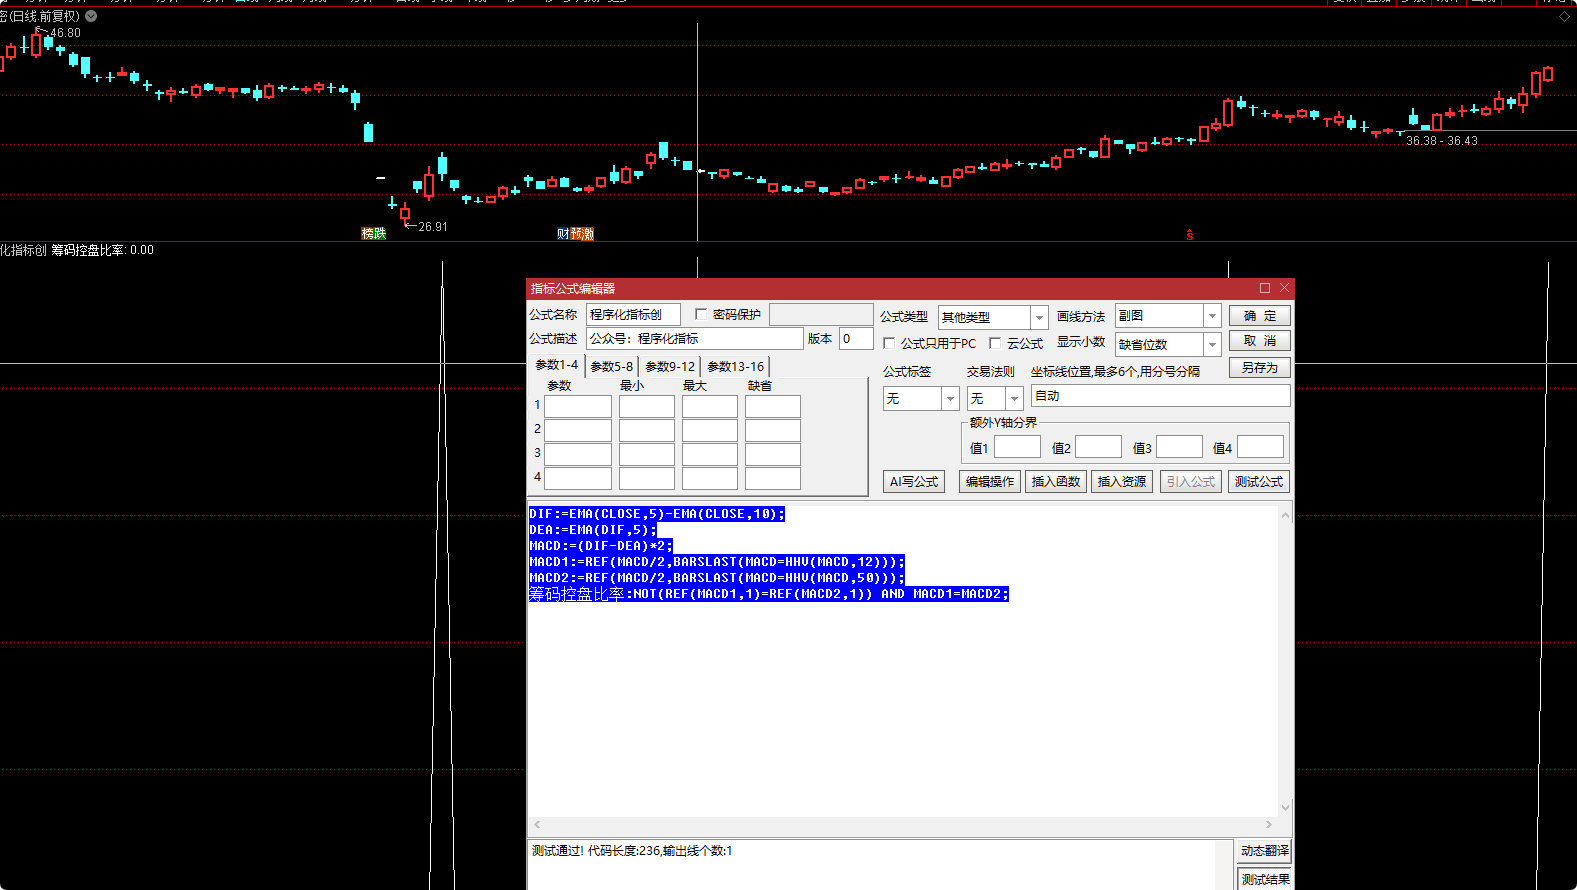Viewport: 1577px width, 890px height.
Task: Click the chart title dropdown circle icon
Action: point(91,16)
